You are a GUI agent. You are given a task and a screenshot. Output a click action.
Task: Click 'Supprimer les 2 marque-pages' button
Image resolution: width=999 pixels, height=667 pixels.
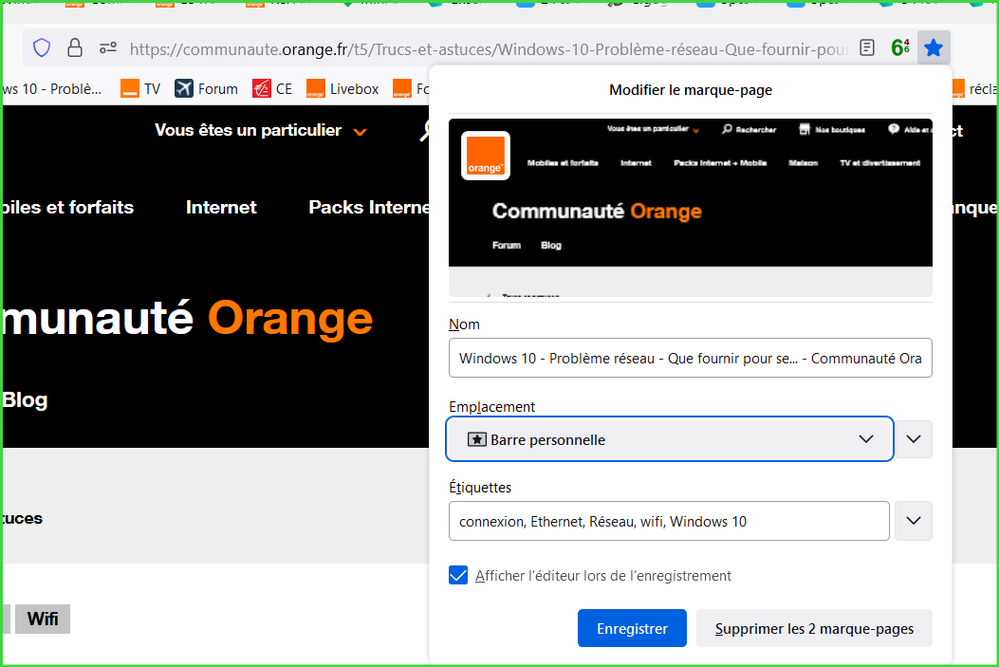[x=814, y=629]
